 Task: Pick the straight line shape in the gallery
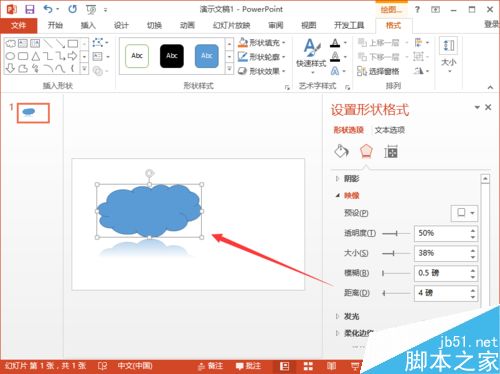(x=48, y=43)
